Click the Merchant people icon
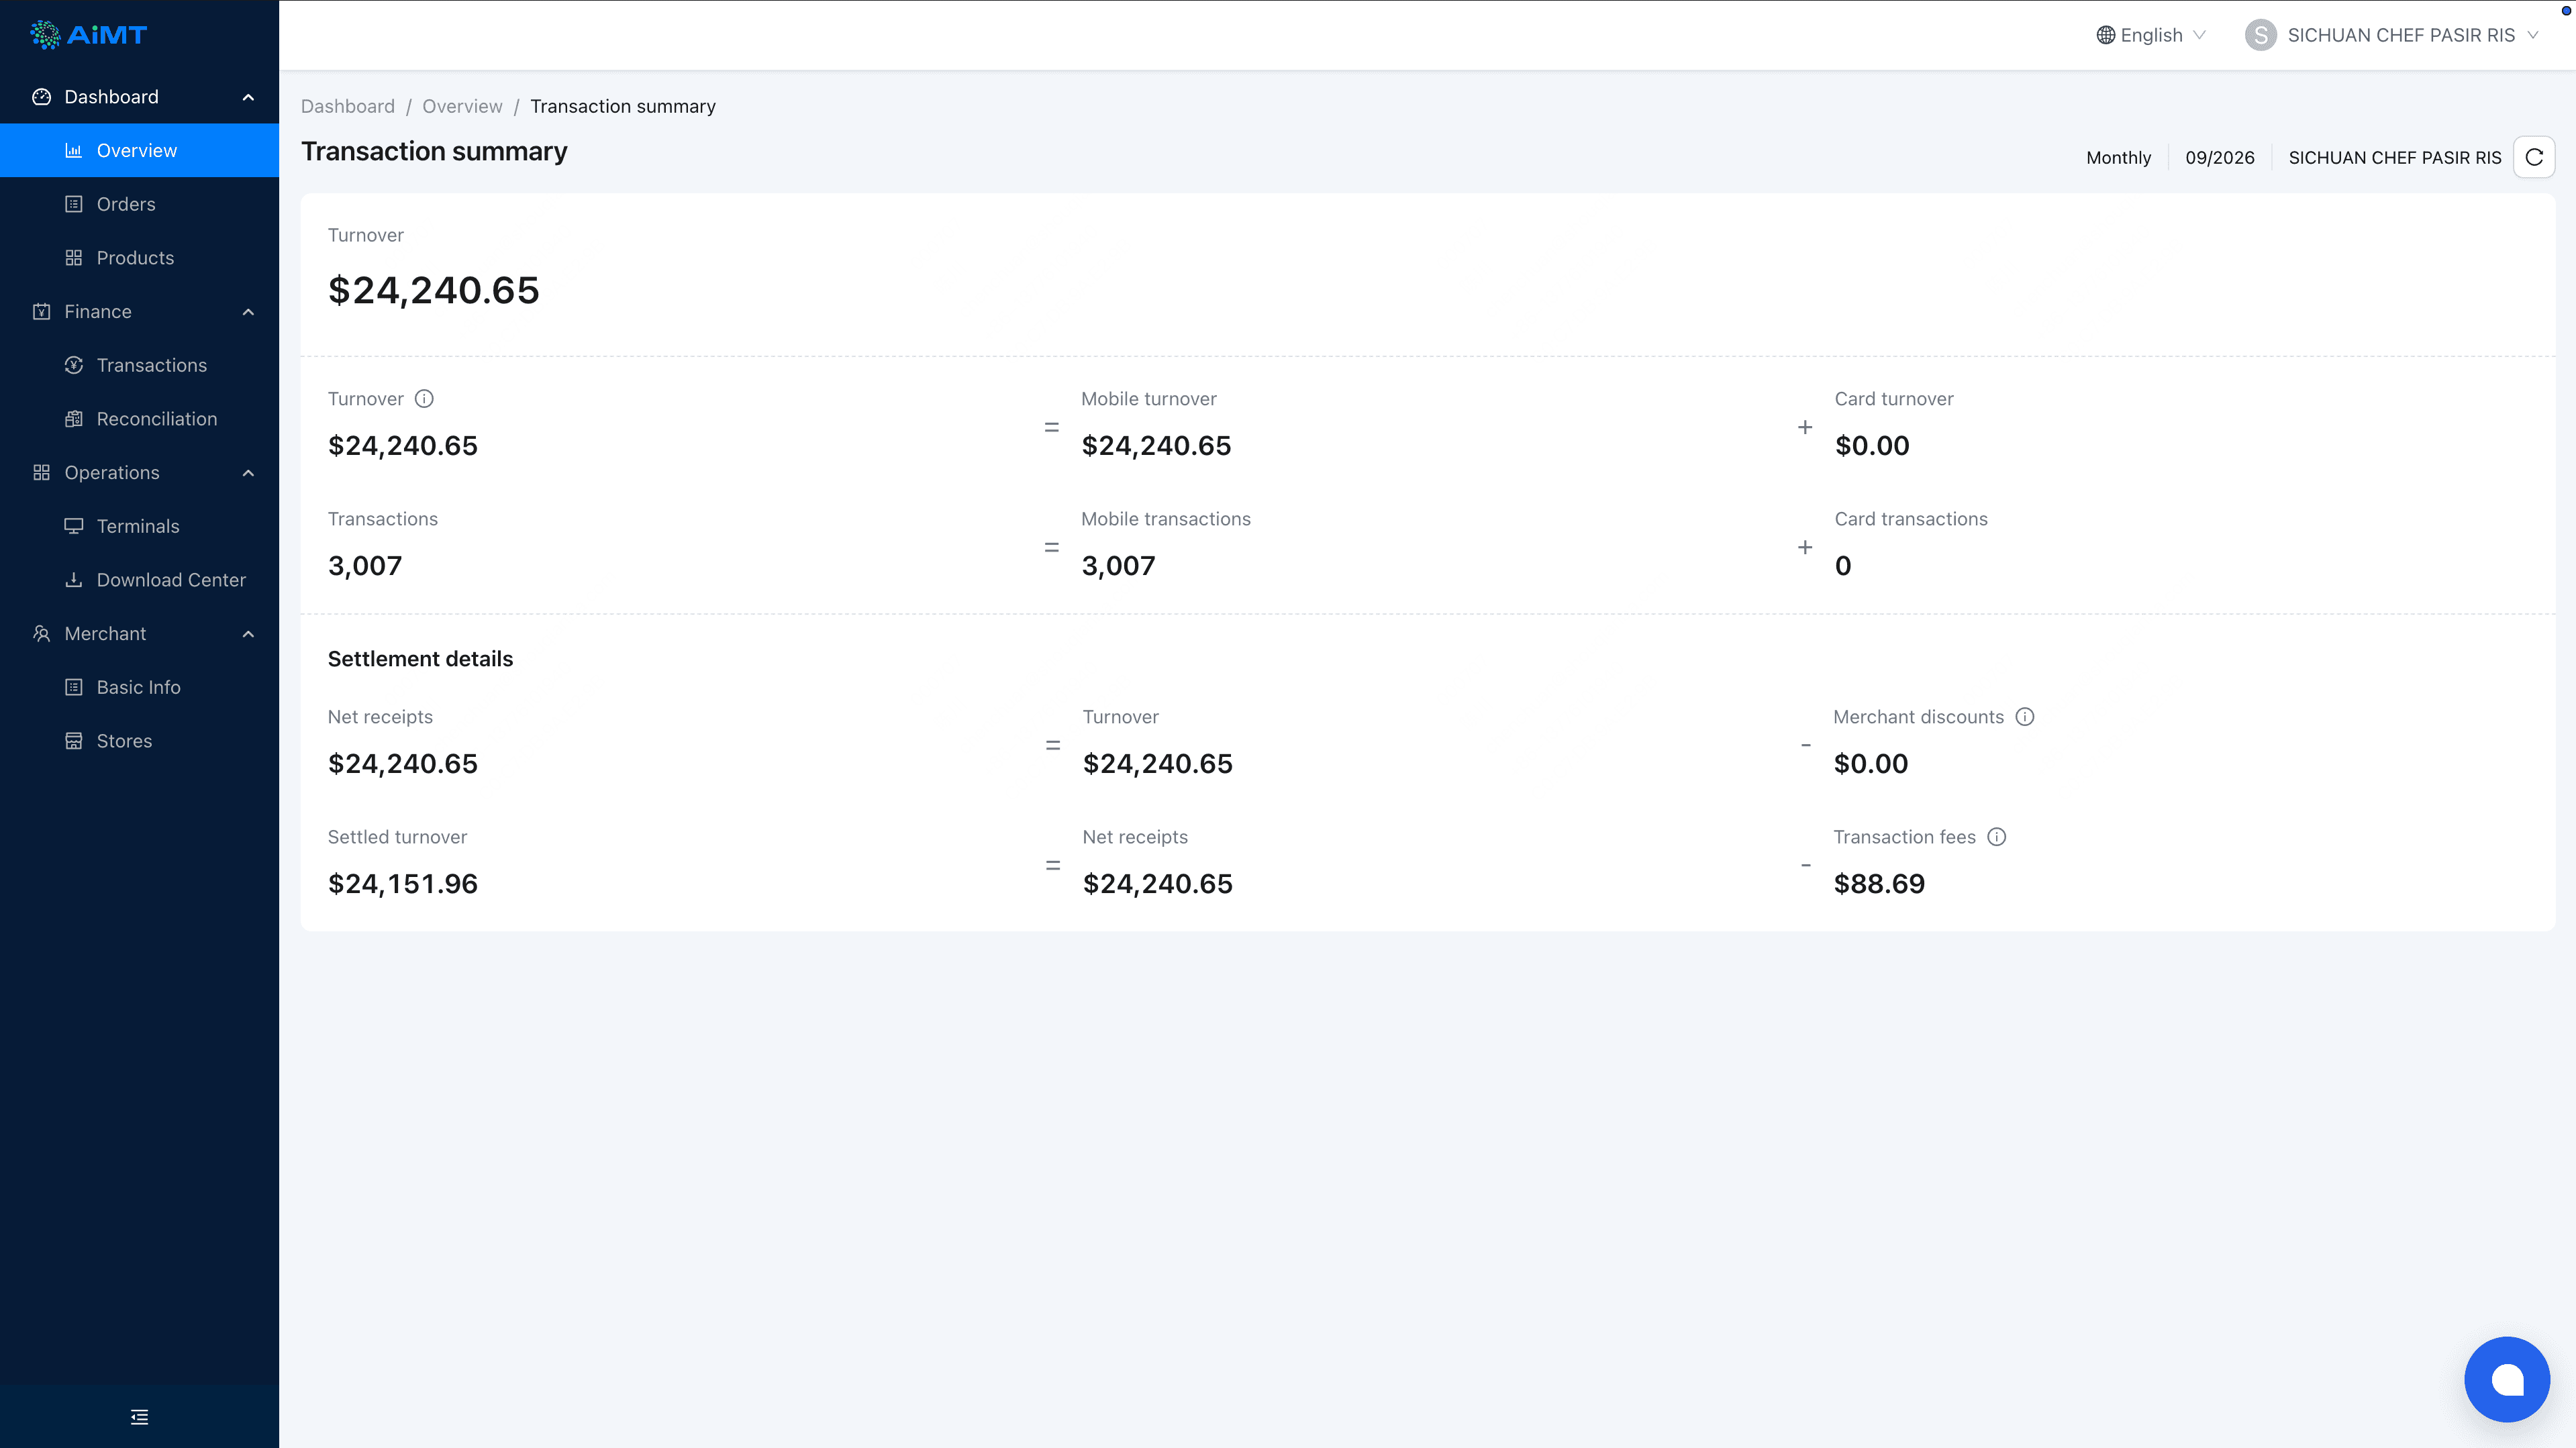2576x1448 pixels. pos(41,634)
